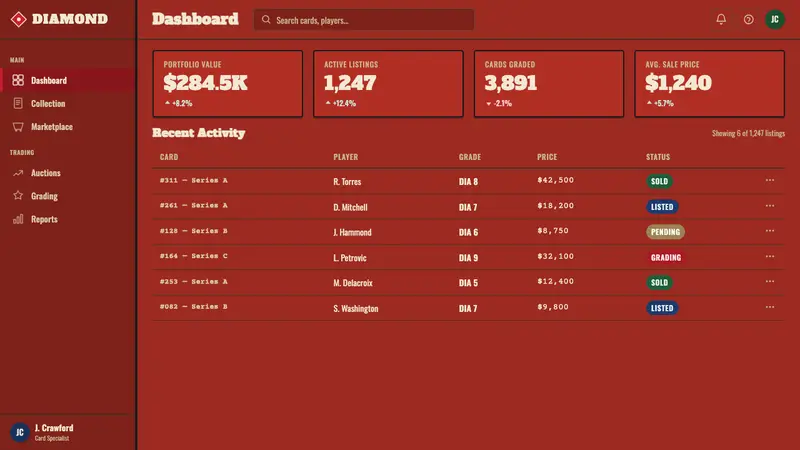
Task: Open Marketplace in the sidebar
Action: pyautogui.click(x=68, y=127)
